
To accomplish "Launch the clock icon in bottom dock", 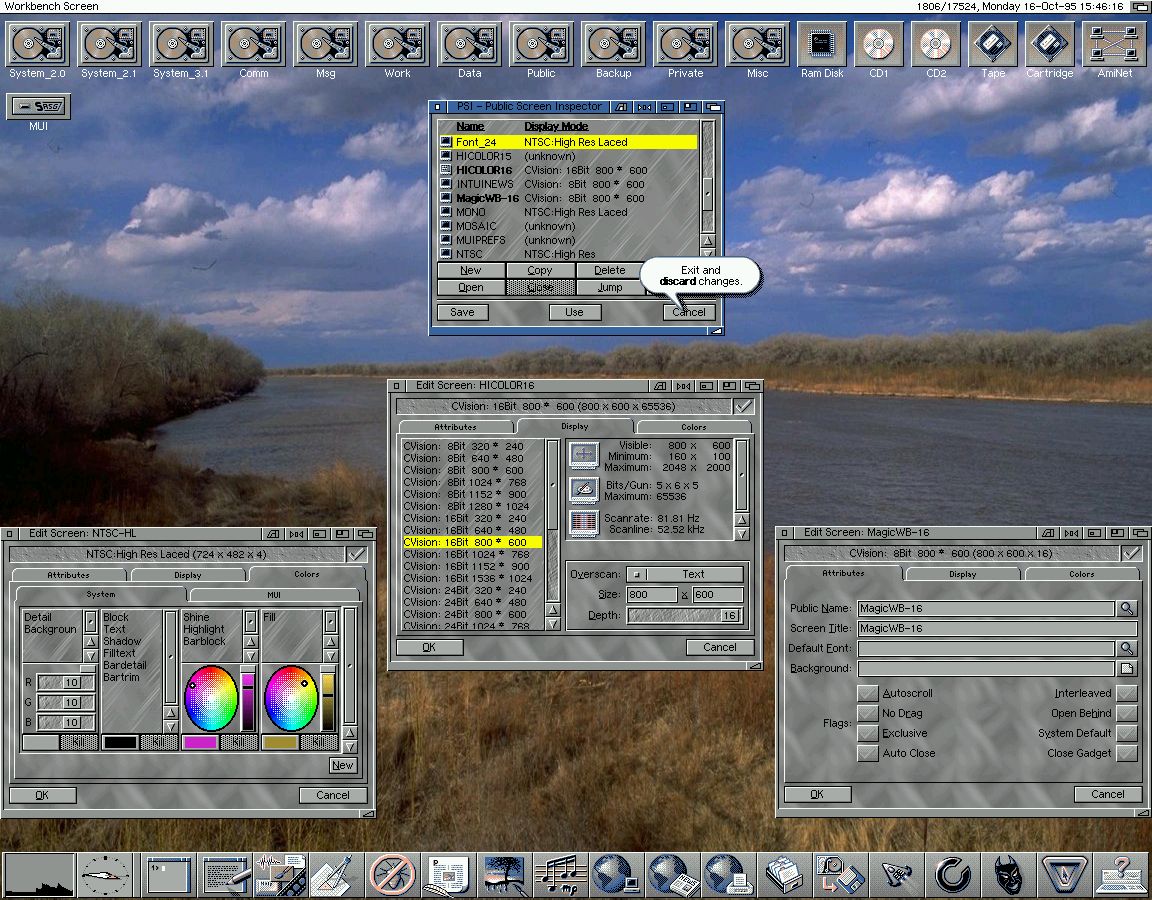I will pyautogui.click(x=105, y=876).
